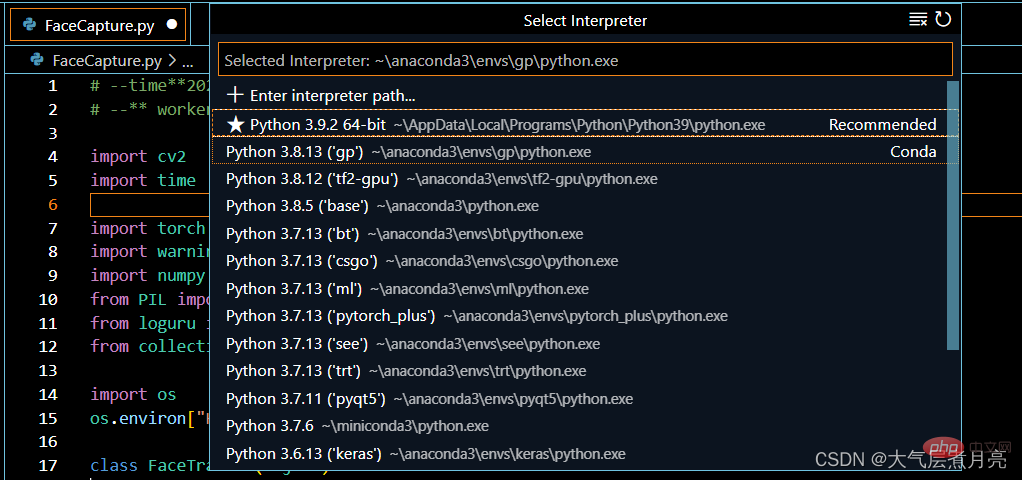Choose Enter interpreter path option
This screenshot has height=480, width=1022.
[332, 95]
